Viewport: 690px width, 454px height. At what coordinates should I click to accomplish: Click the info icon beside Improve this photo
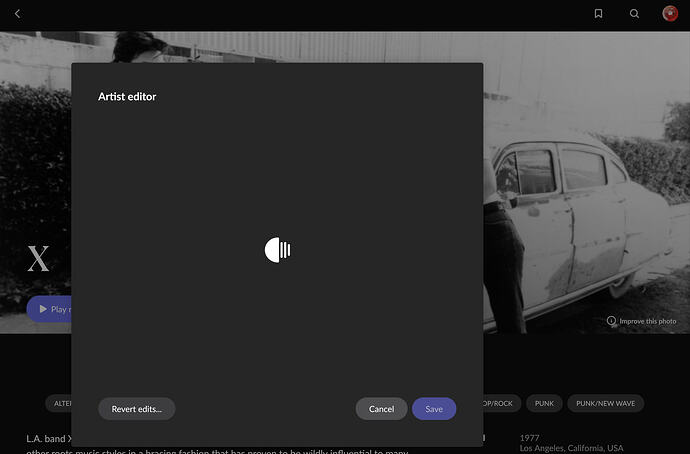pyautogui.click(x=611, y=321)
